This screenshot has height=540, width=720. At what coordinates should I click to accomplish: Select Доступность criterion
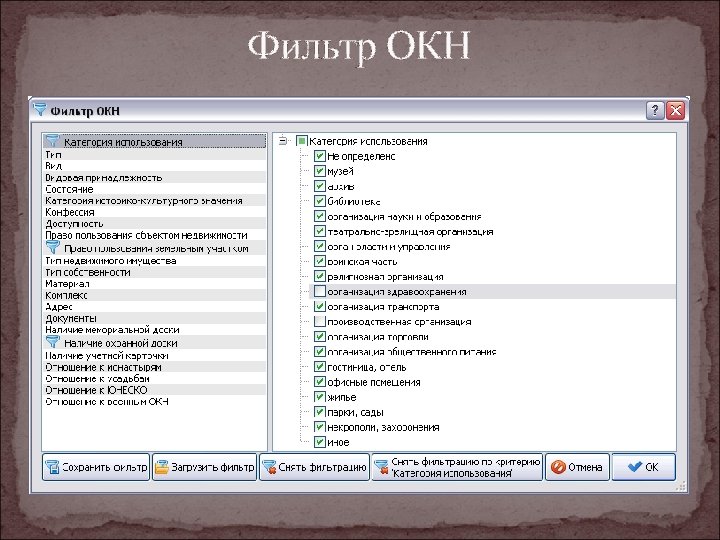click(x=154, y=224)
